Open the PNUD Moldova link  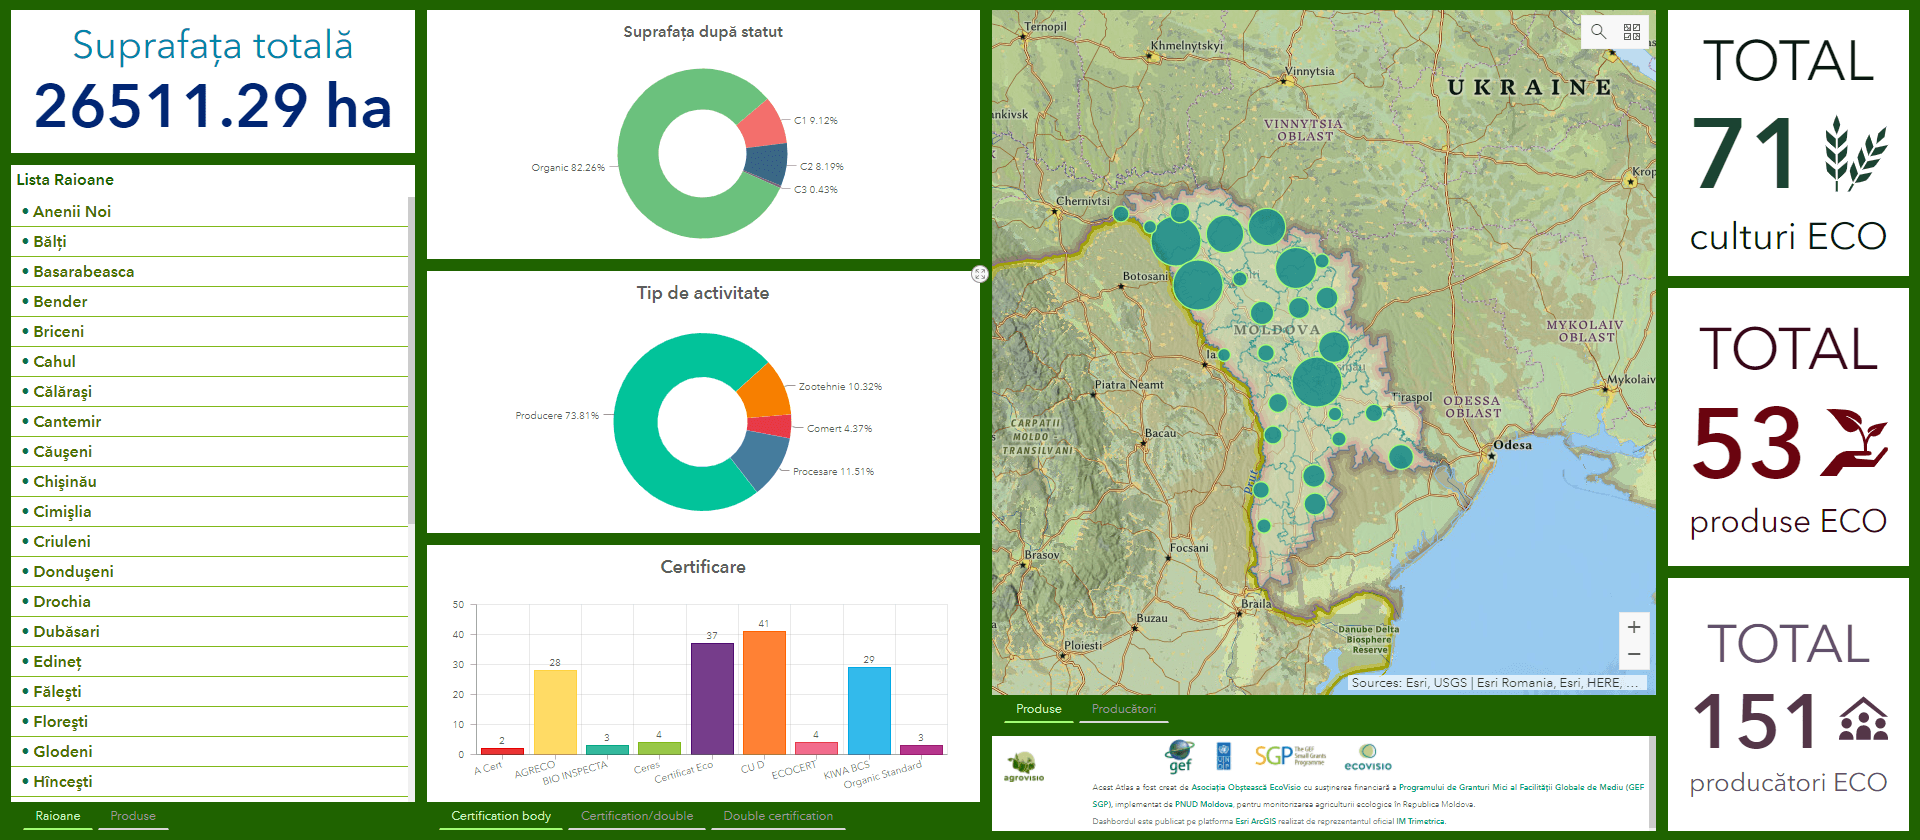[x=1203, y=804]
